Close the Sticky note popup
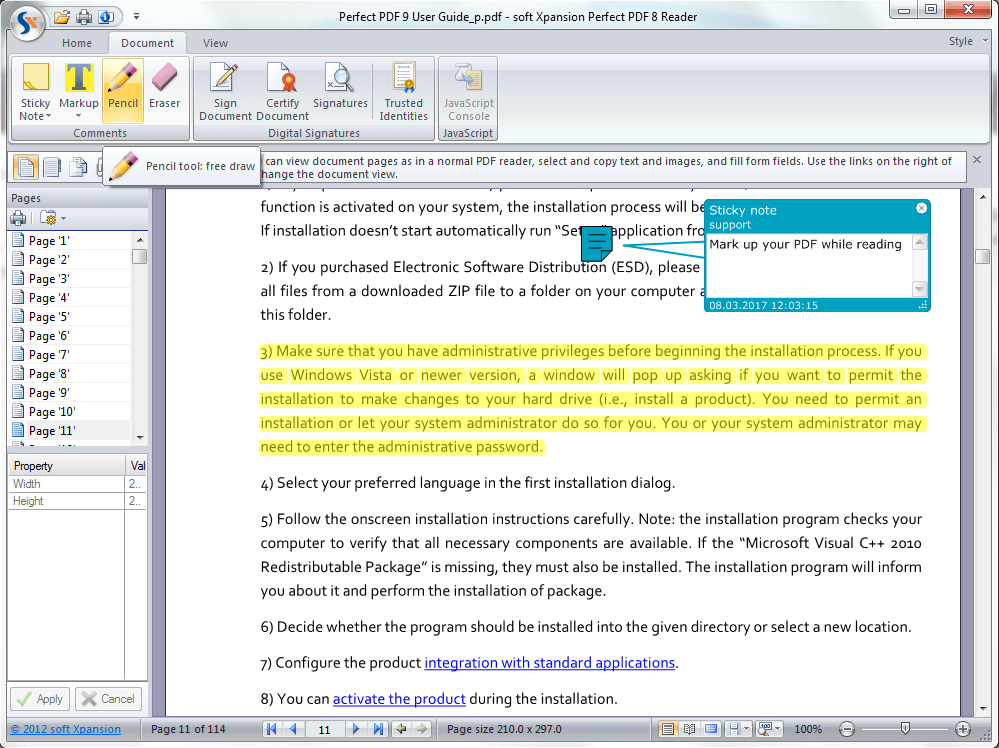The height and width of the screenshot is (748, 999). 921,208
